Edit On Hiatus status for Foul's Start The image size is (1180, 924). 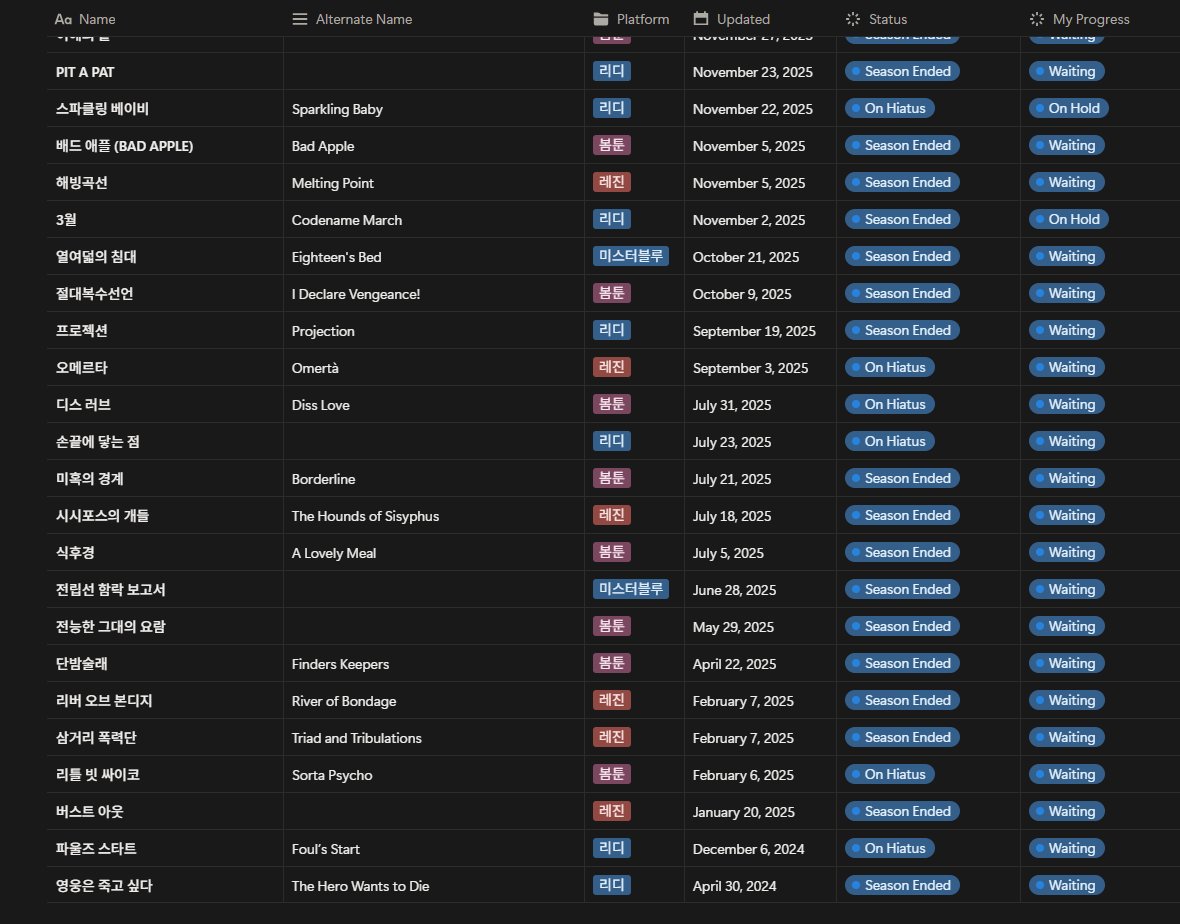tap(890, 848)
